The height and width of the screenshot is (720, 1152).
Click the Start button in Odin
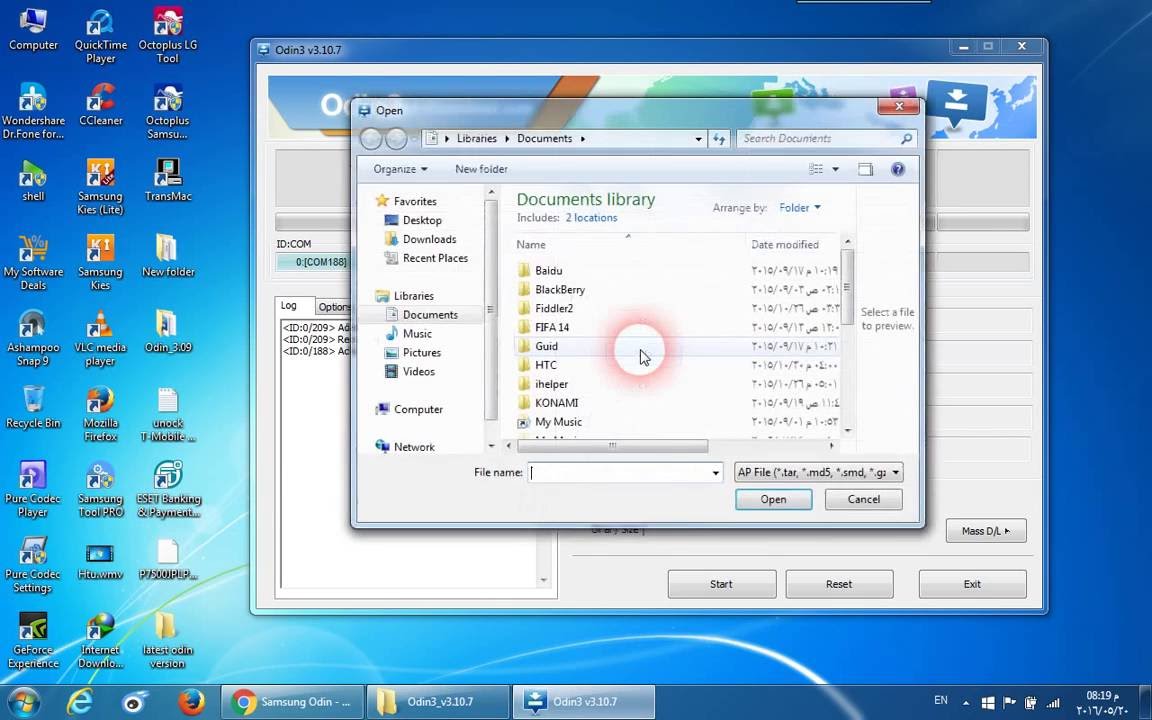click(721, 584)
